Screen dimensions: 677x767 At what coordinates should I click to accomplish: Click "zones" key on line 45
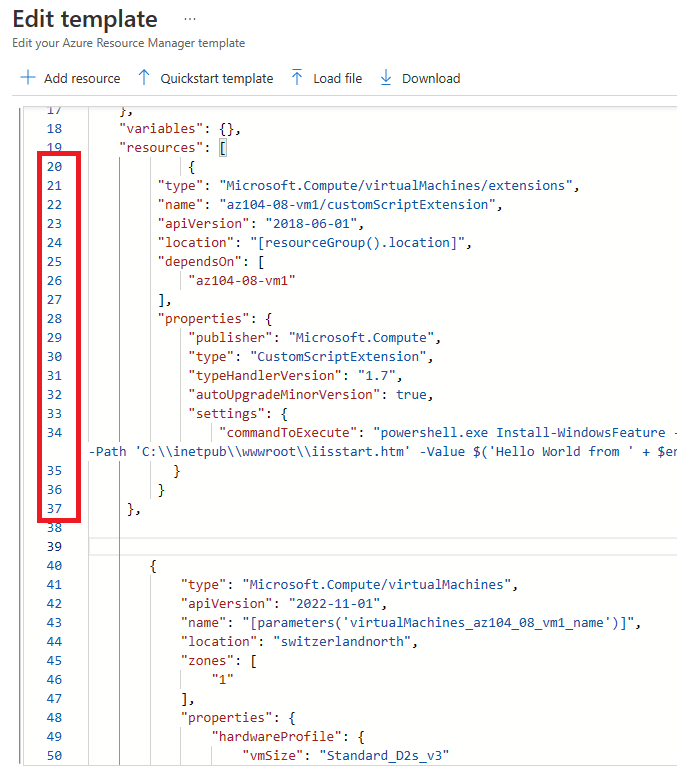tap(207, 661)
